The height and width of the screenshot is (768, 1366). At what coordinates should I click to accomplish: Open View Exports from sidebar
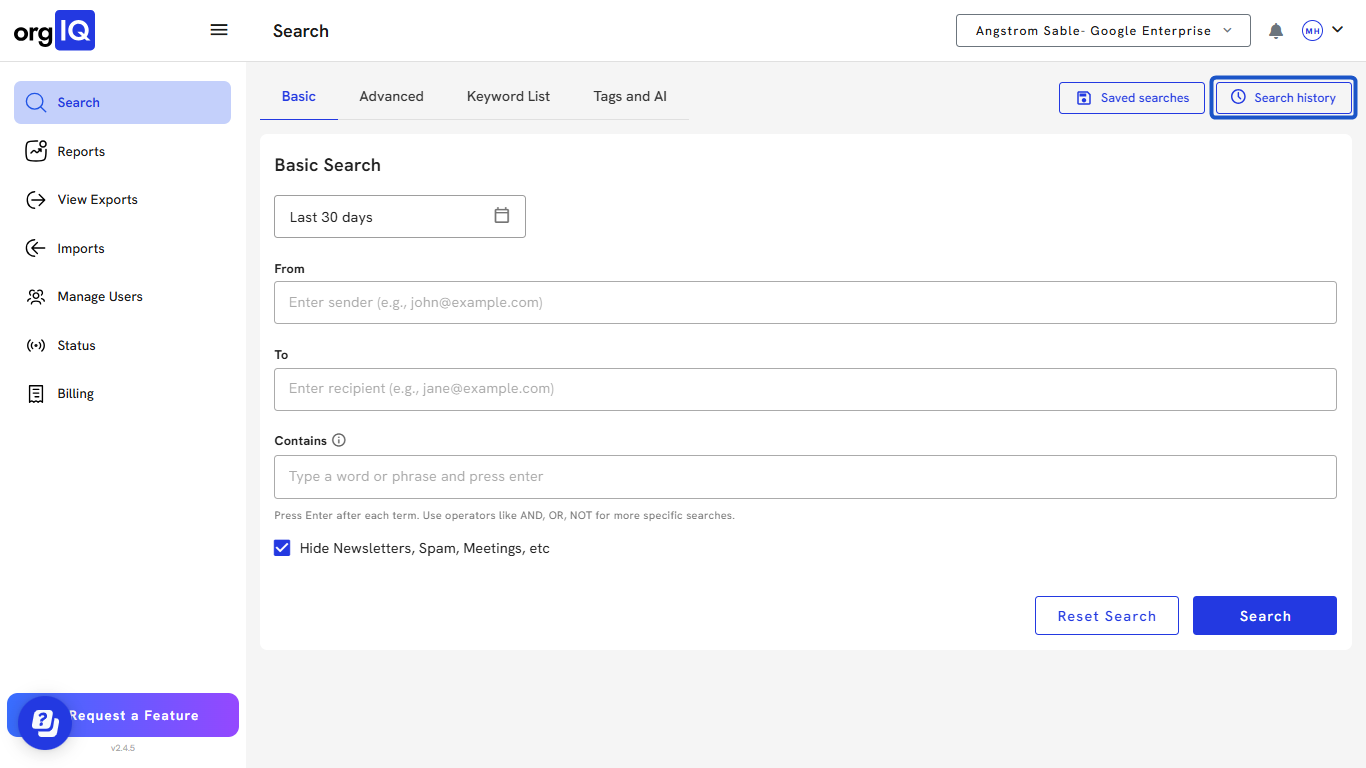tap(97, 200)
